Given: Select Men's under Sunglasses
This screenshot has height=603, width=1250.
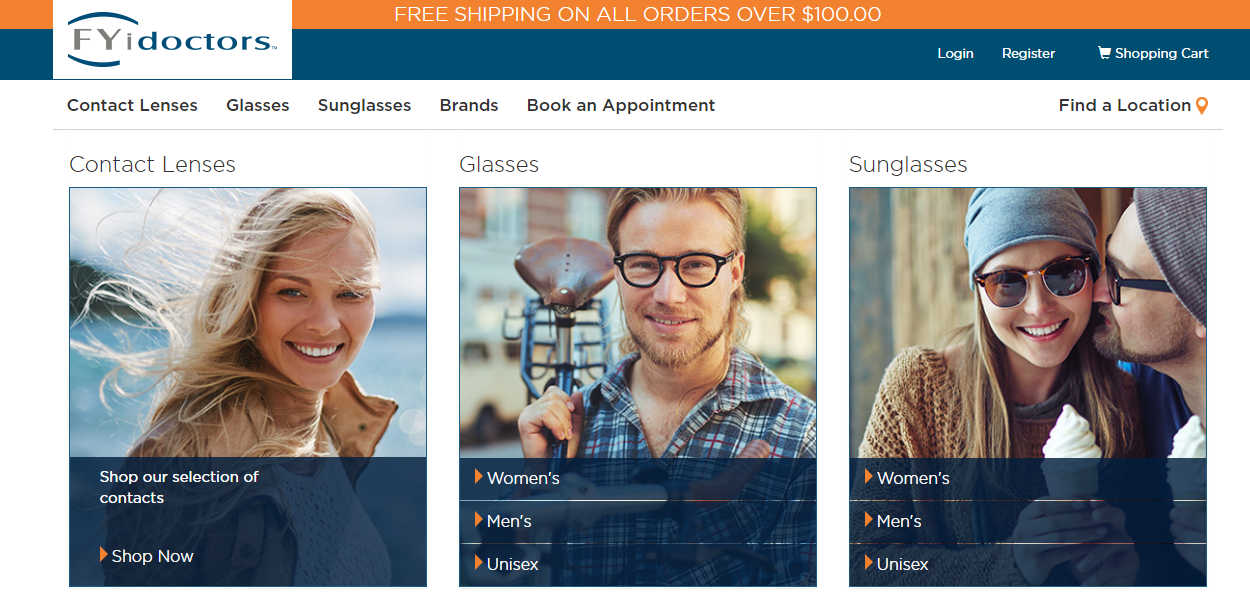Looking at the screenshot, I should (x=899, y=521).
